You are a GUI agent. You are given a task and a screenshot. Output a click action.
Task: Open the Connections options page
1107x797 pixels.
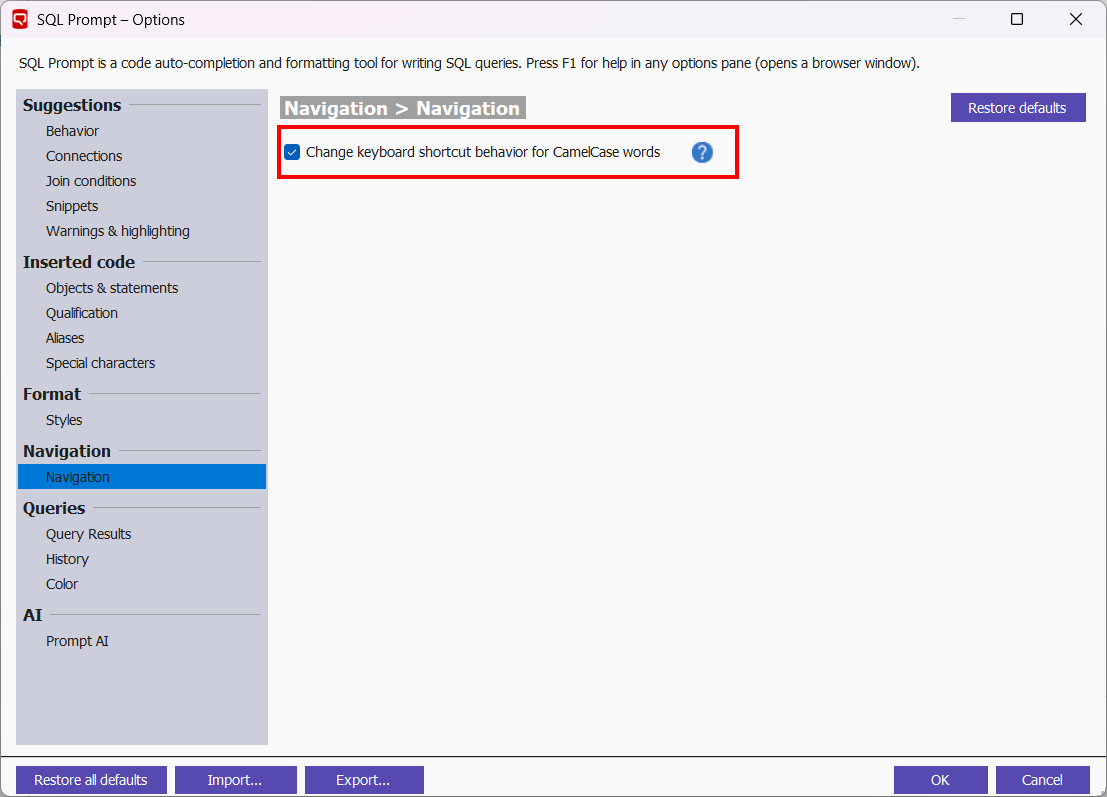coord(84,156)
